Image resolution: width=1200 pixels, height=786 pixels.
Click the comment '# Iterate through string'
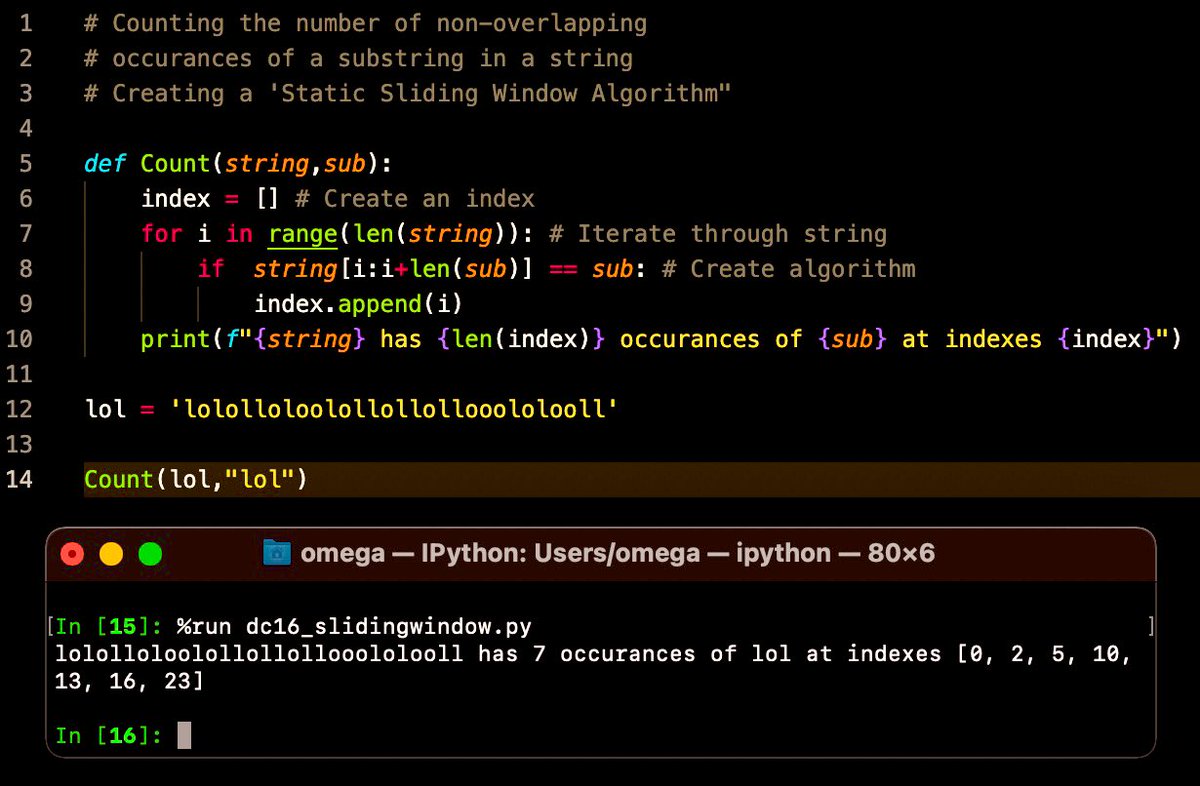[718, 234]
